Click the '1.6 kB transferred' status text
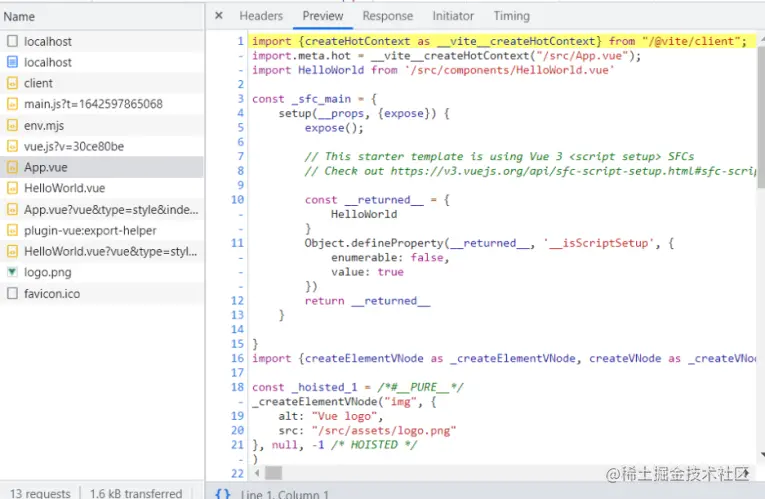 click(136, 493)
